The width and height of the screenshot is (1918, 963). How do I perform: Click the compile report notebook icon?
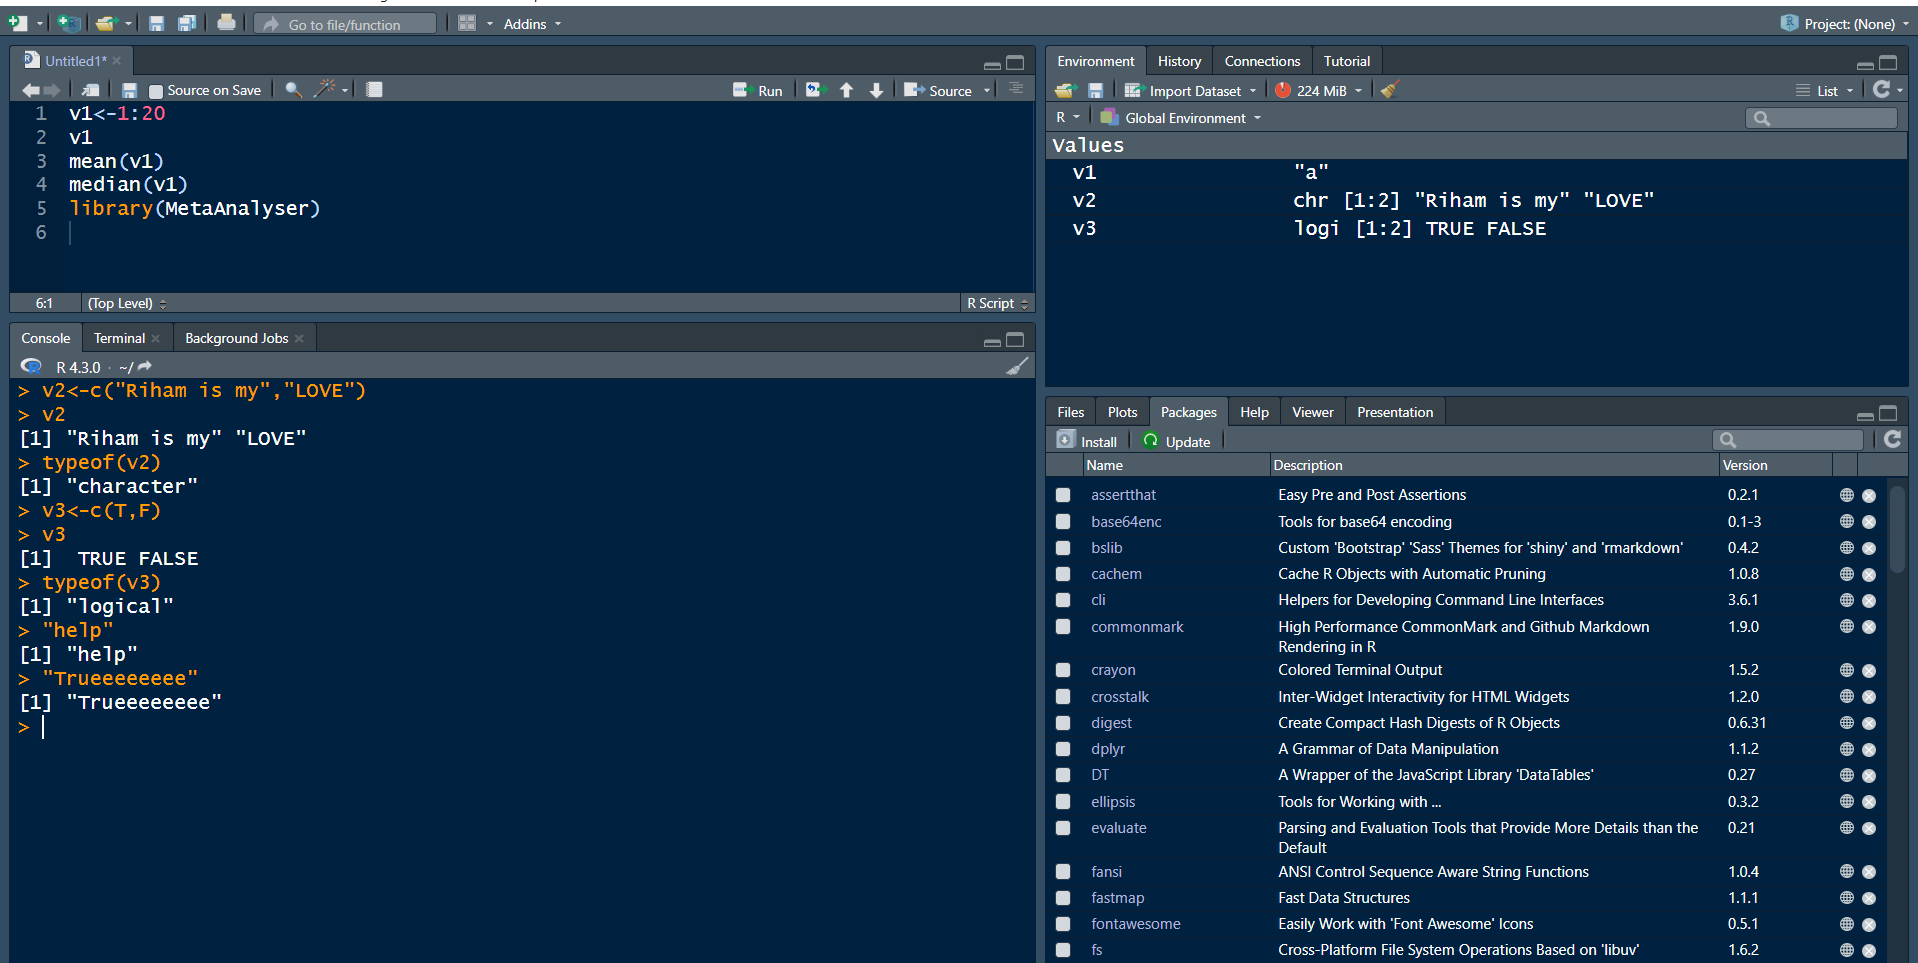(x=374, y=90)
